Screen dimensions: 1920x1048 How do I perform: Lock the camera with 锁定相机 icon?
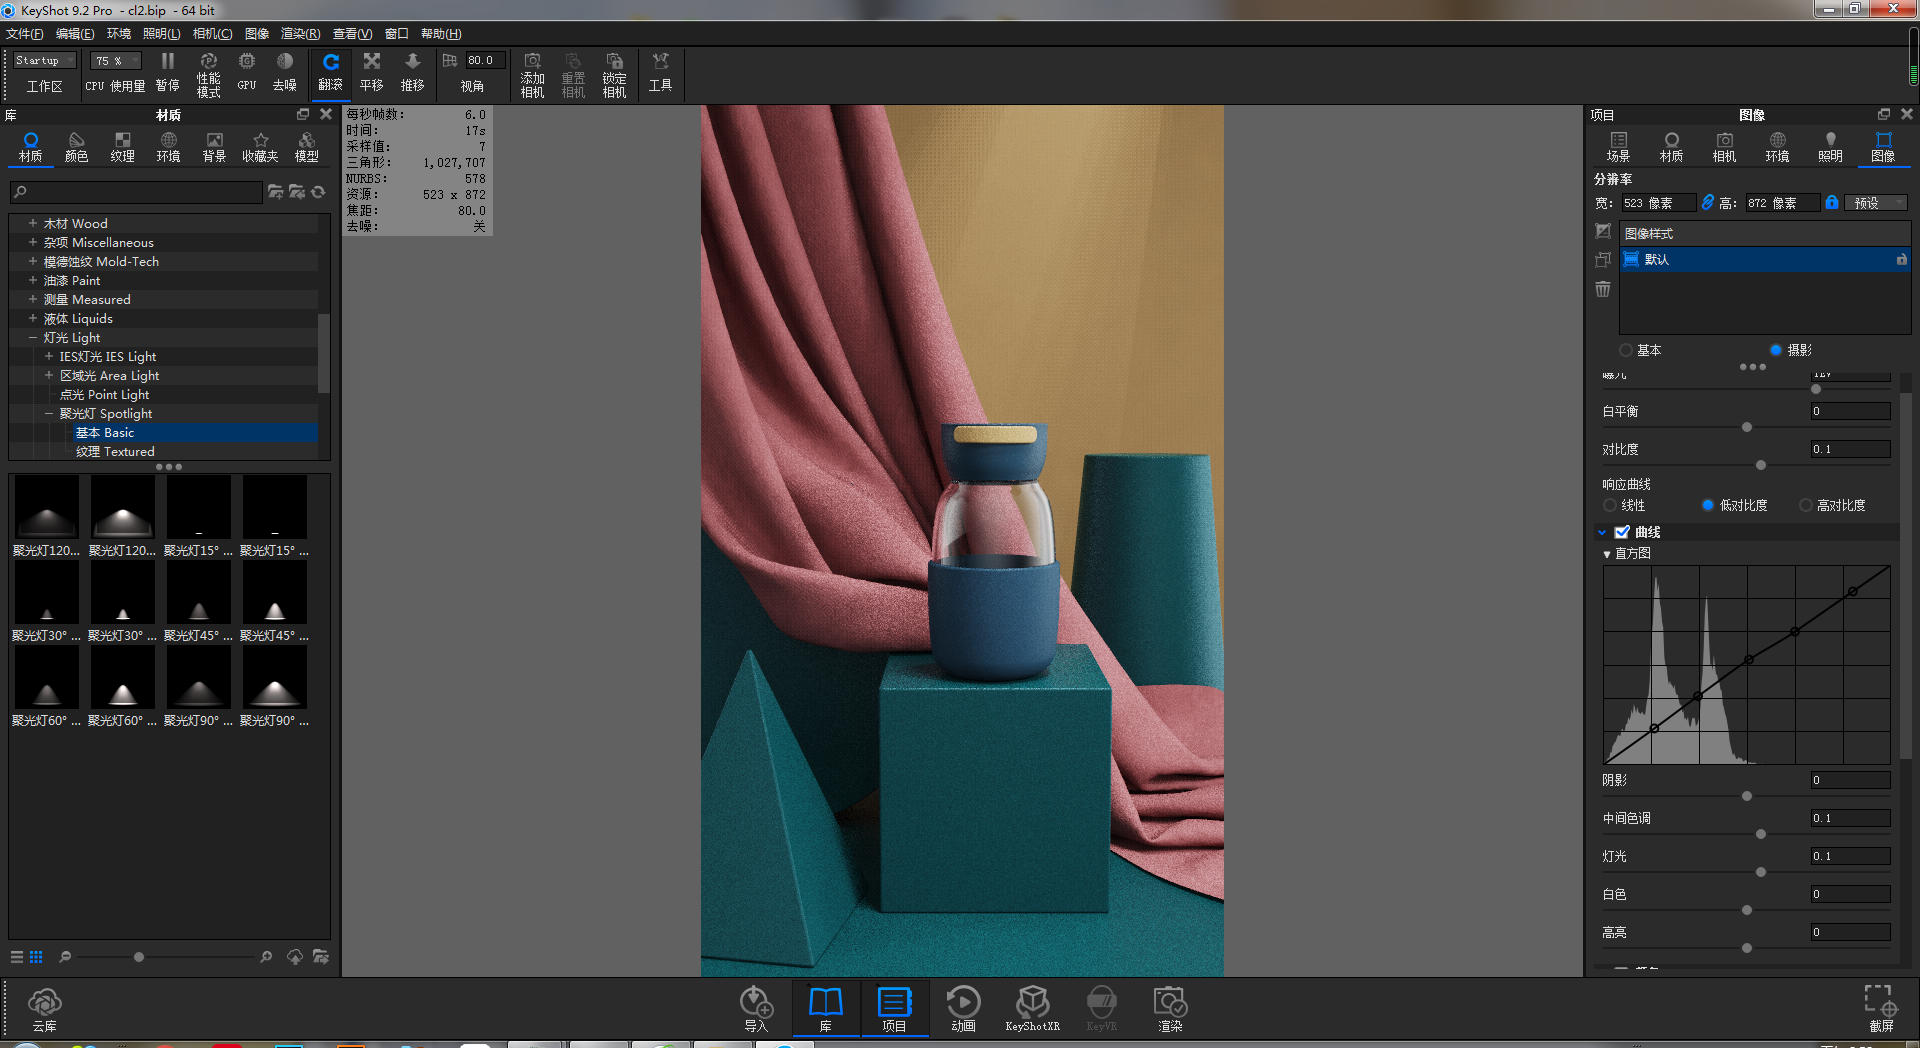(x=614, y=72)
